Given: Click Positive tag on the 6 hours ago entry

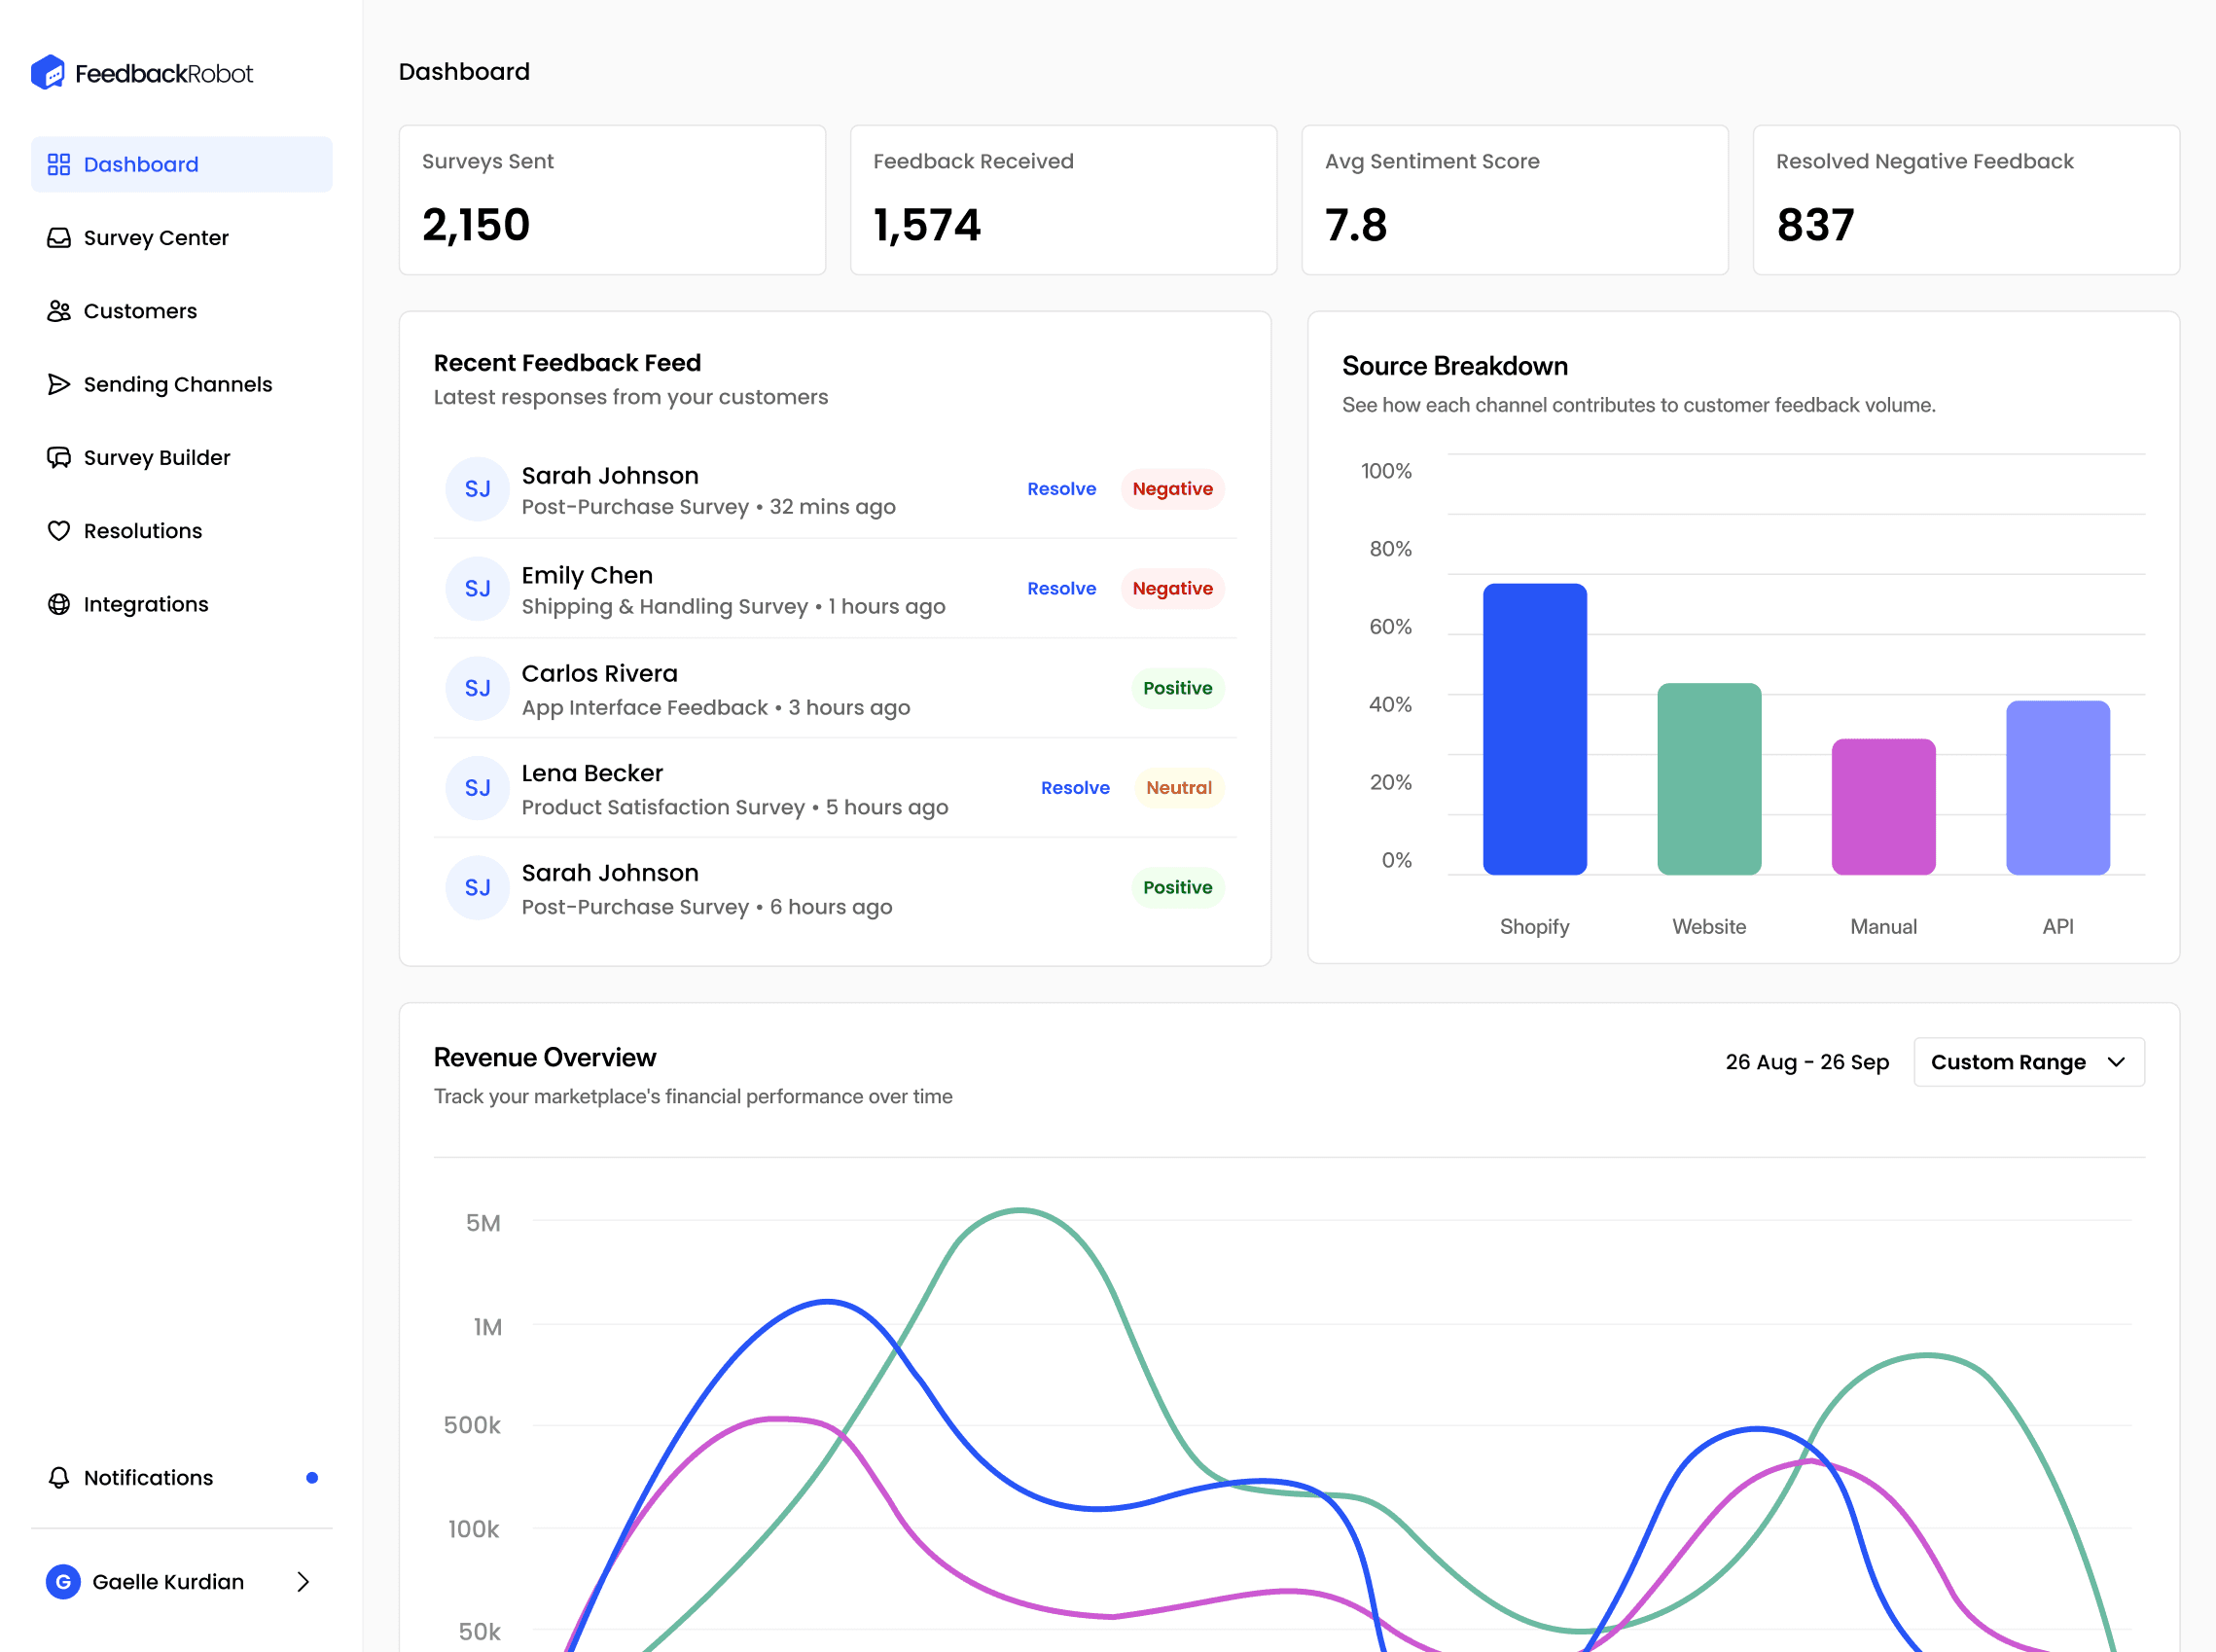Looking at the screenshot, I should coord(1178,888).
